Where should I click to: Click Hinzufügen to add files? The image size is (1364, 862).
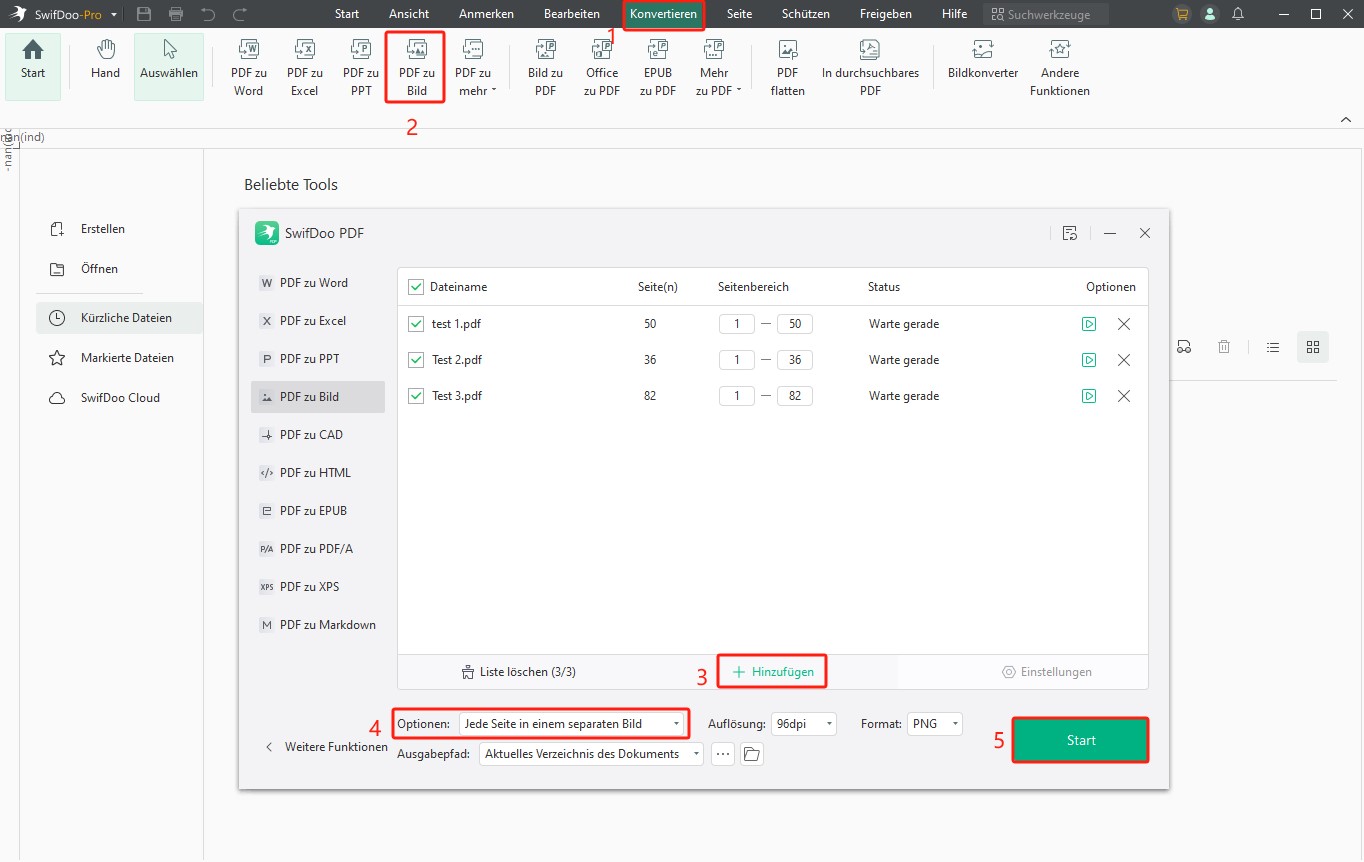pos(773,672)
